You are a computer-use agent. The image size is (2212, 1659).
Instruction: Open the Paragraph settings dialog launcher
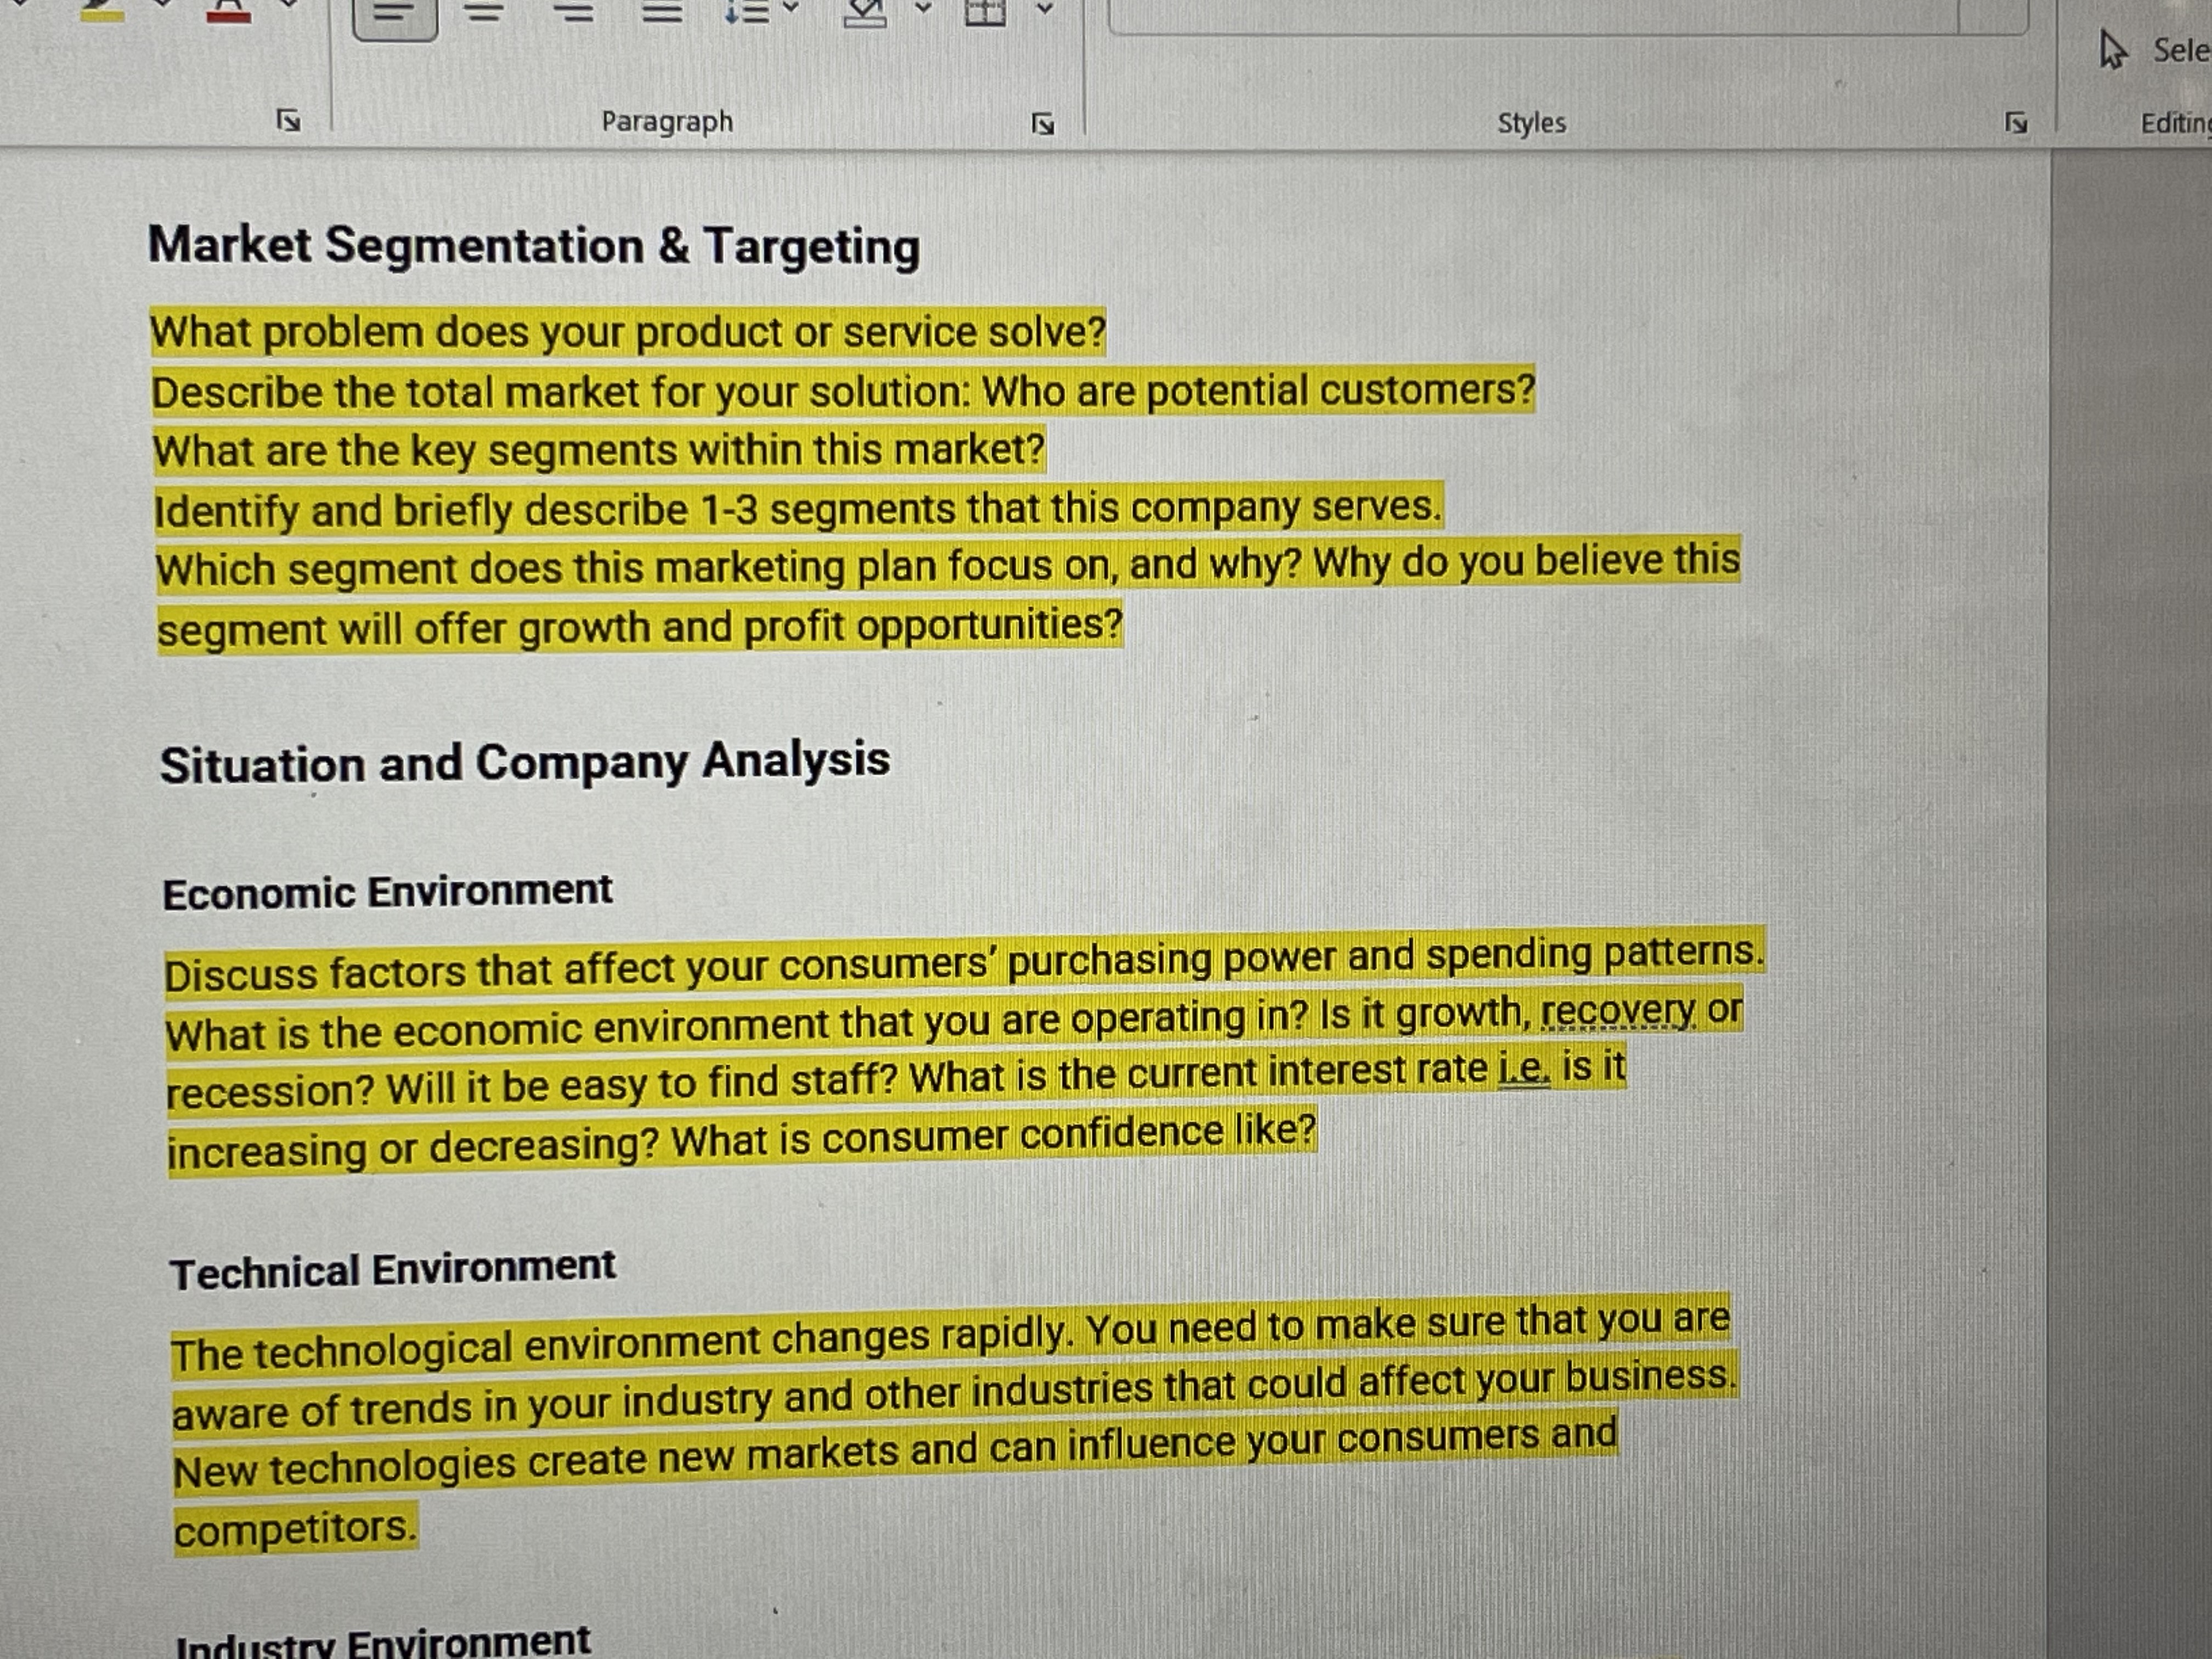coord(1043,124)
